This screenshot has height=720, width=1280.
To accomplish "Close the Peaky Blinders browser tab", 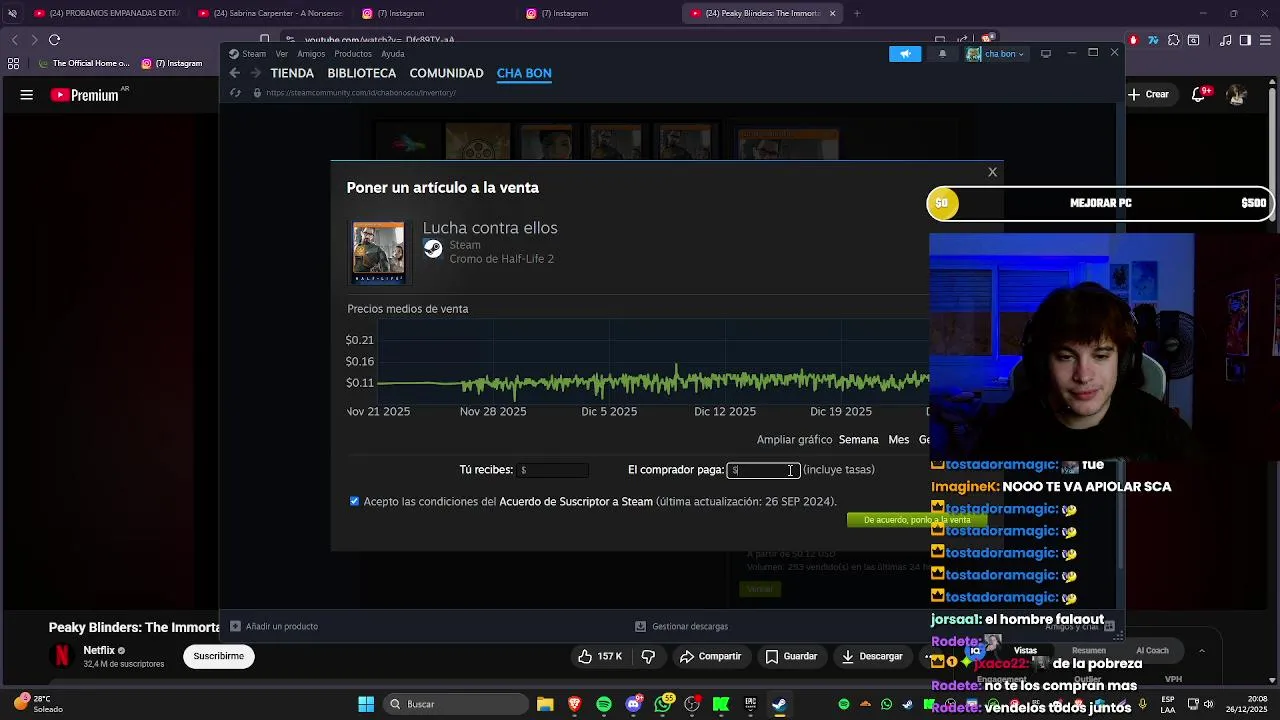I will pos(831,13).
